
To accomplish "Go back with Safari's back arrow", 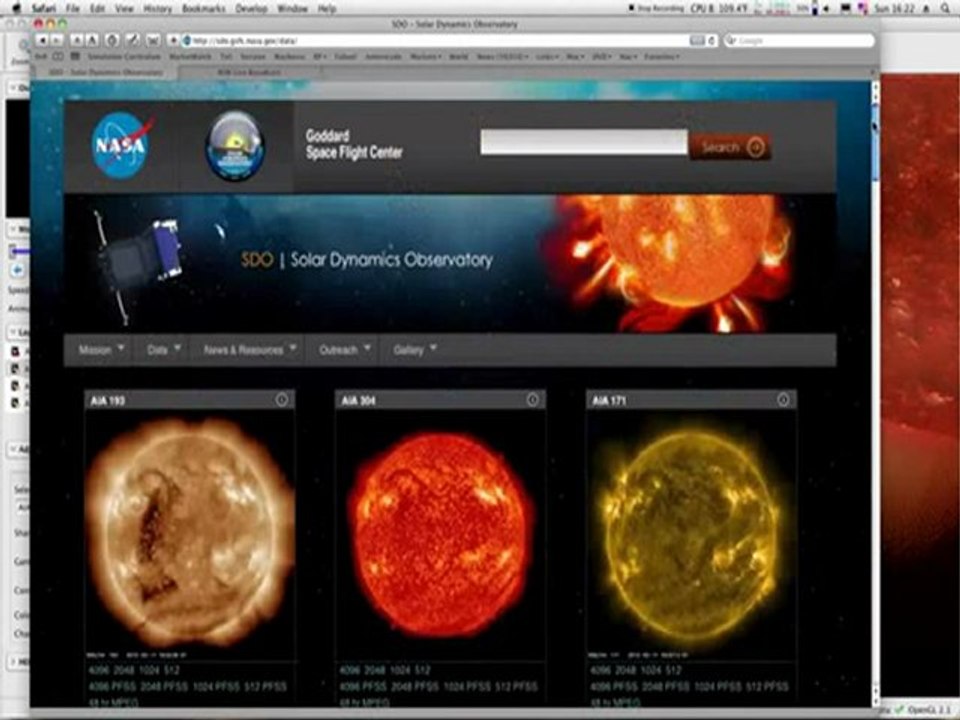I will (x=42, y=40).
